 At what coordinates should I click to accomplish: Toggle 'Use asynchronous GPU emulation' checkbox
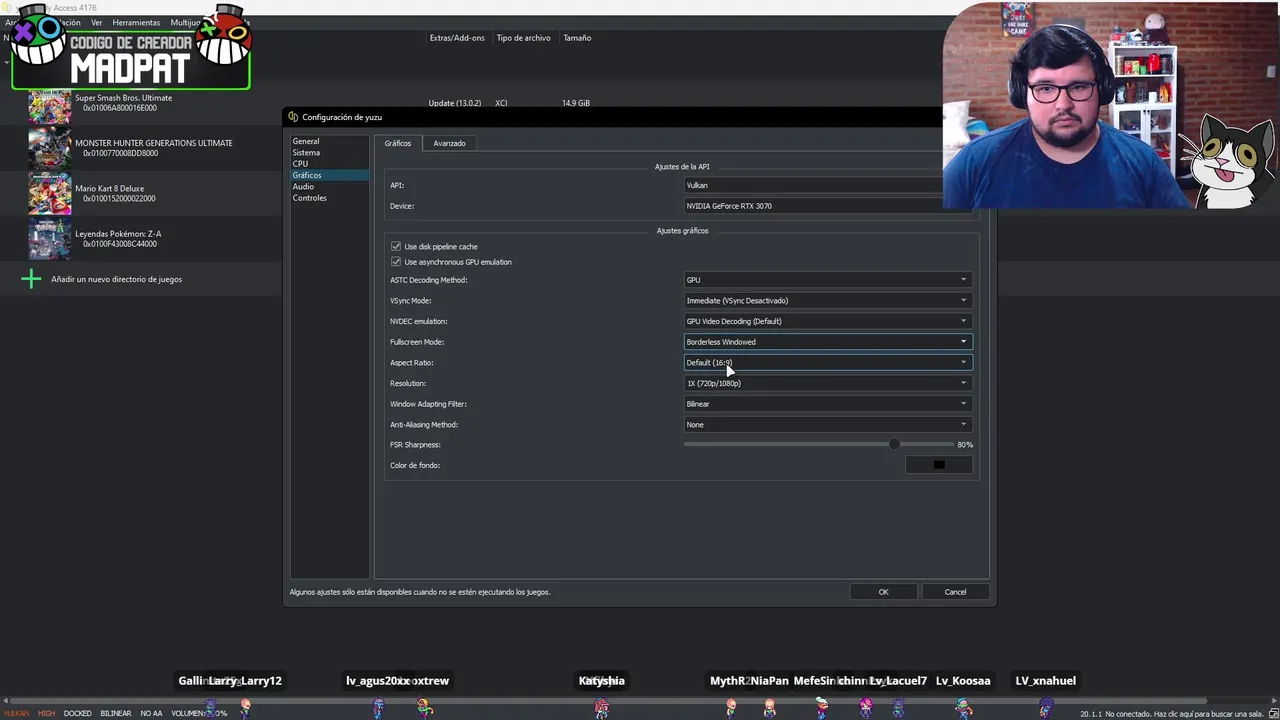pos(396,262)
